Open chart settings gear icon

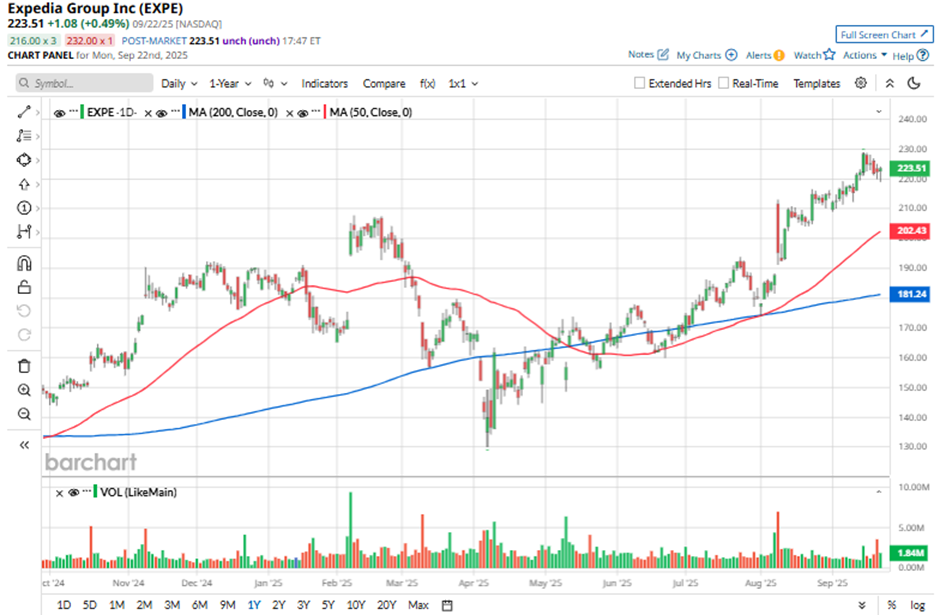[x=861, y=83]
